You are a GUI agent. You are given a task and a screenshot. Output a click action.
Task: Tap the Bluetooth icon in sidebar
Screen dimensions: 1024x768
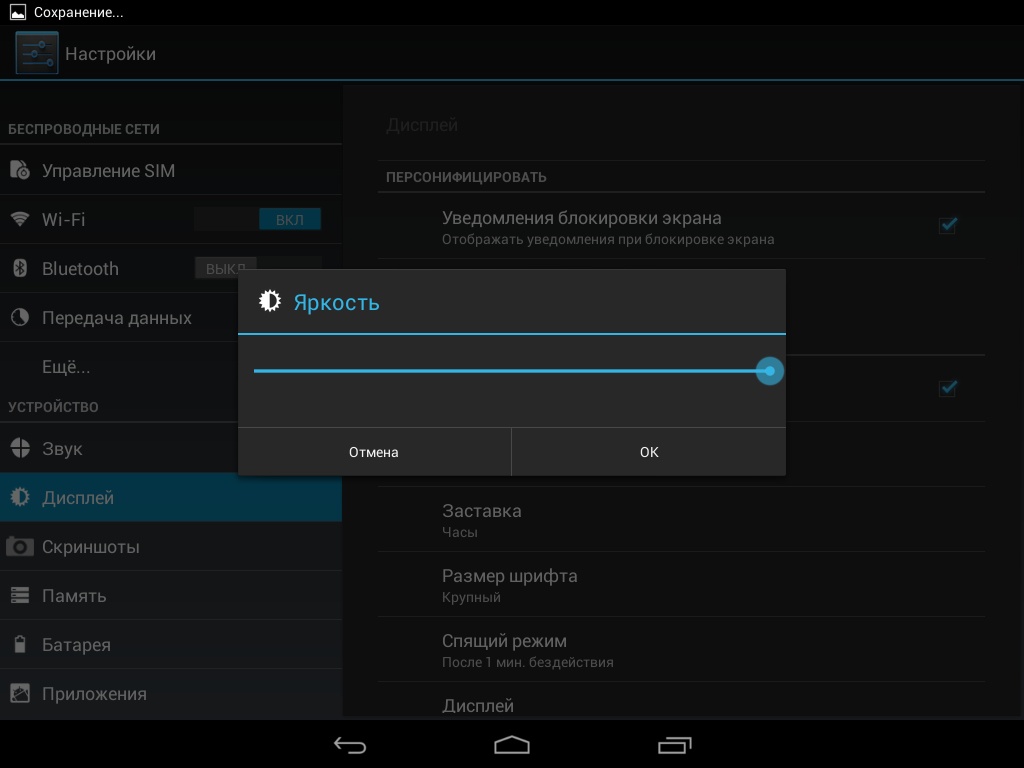pyautogui.click(x=20, y=268)
